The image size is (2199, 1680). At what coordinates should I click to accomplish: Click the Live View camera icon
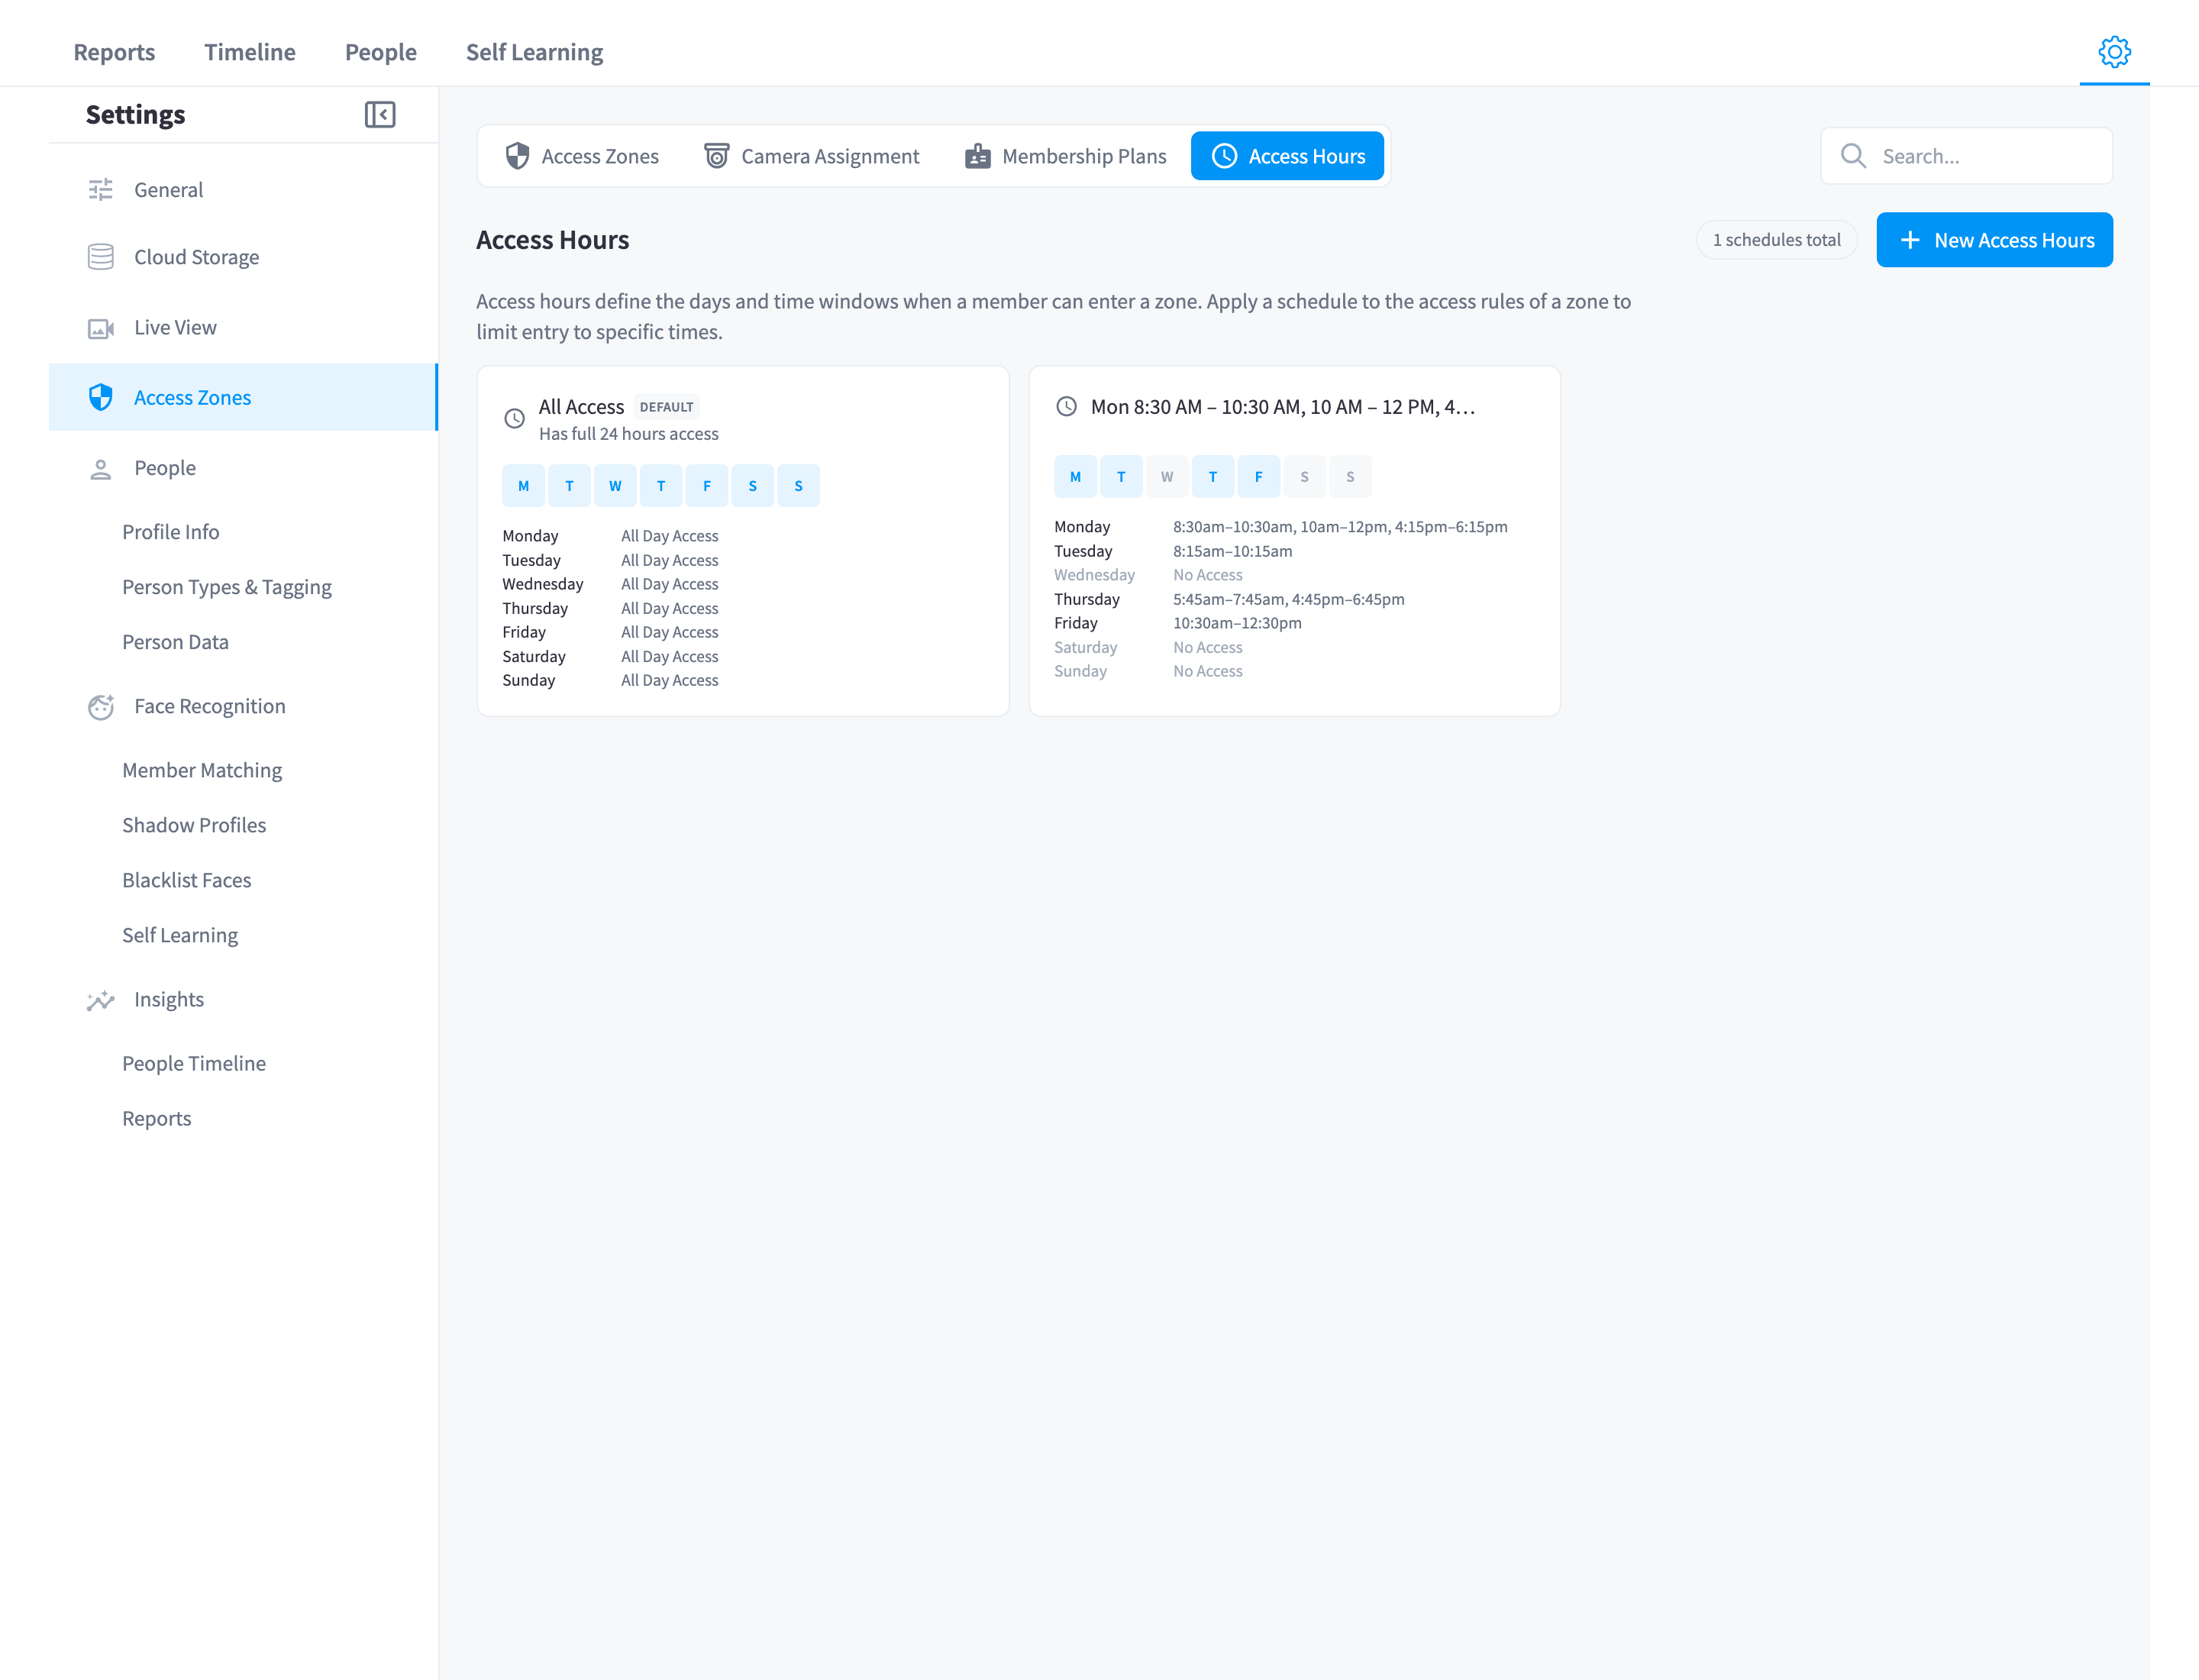click(101, 328)
